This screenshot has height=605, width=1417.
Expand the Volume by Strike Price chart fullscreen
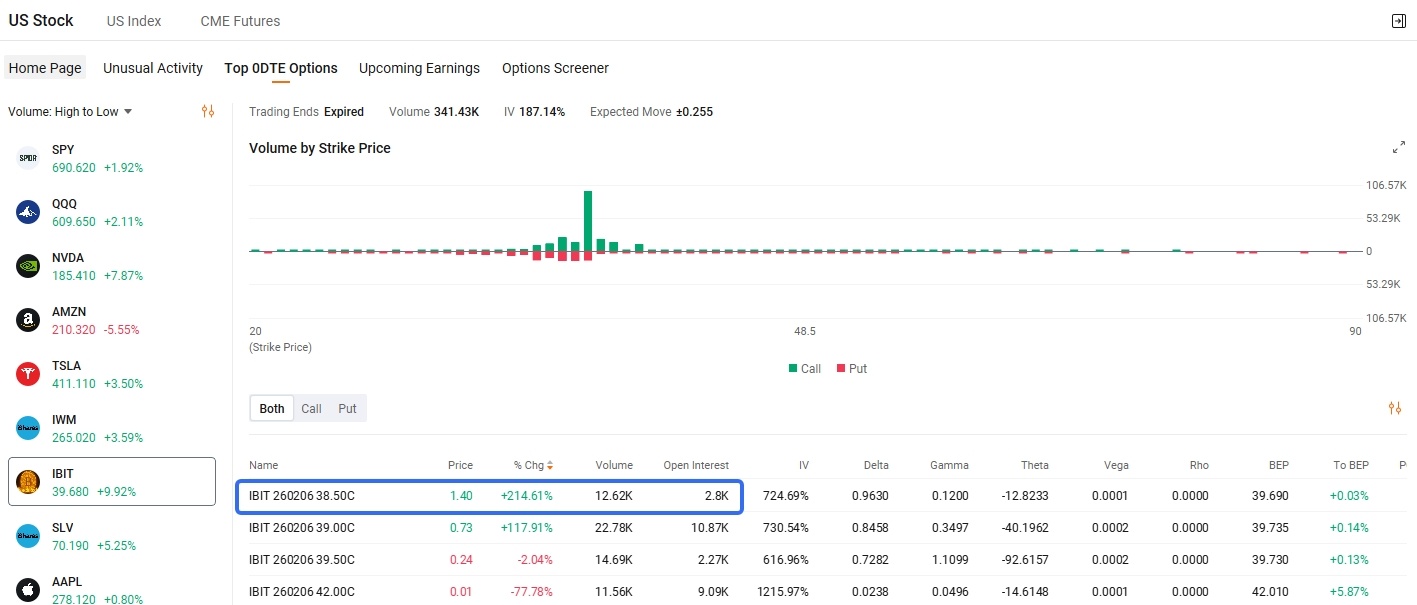(x=1399, y=148)
